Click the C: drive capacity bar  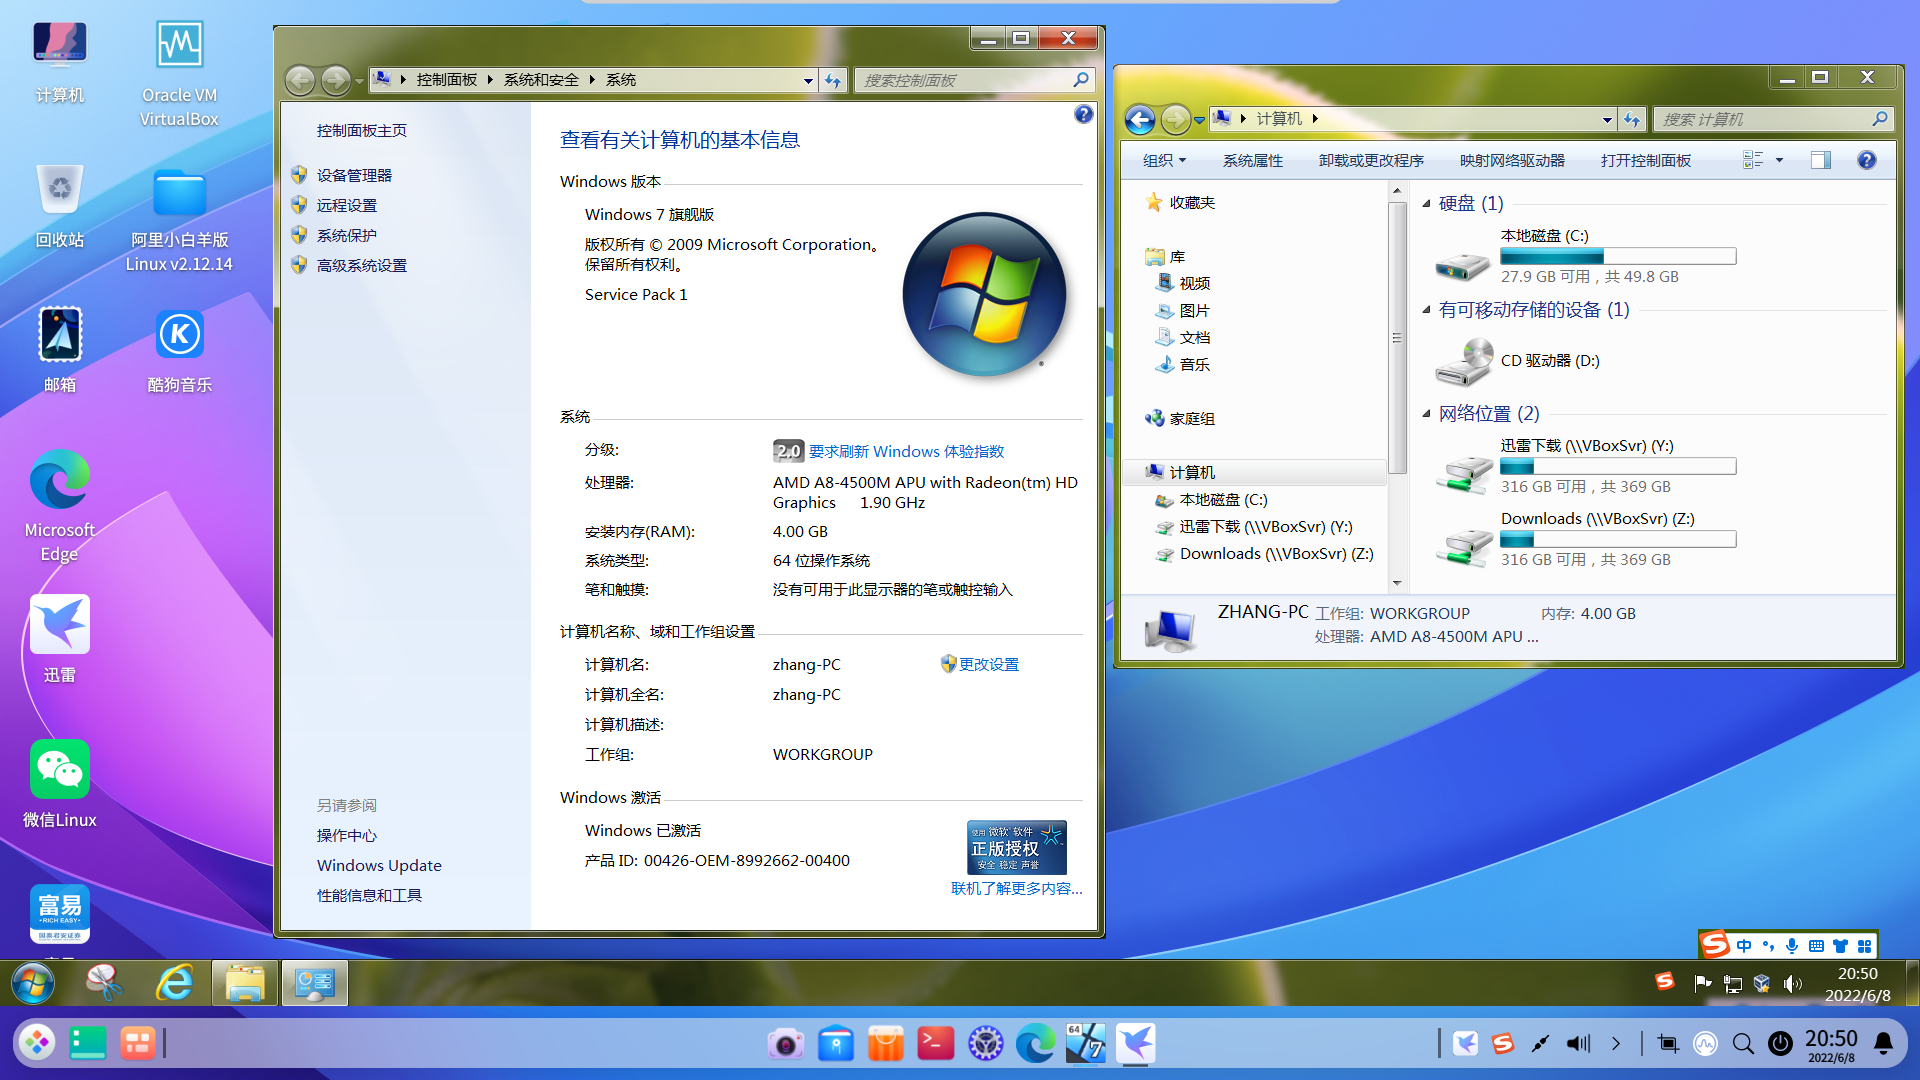tap(1617, 256)
